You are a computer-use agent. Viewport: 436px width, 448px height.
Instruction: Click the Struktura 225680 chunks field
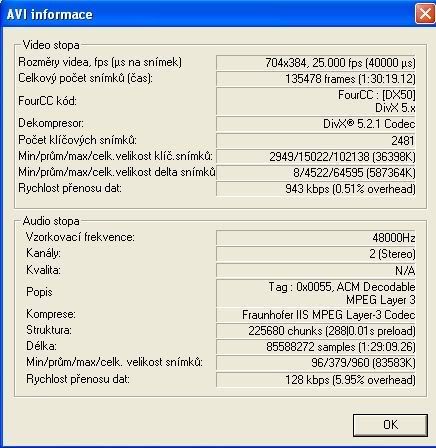point(316,331)
